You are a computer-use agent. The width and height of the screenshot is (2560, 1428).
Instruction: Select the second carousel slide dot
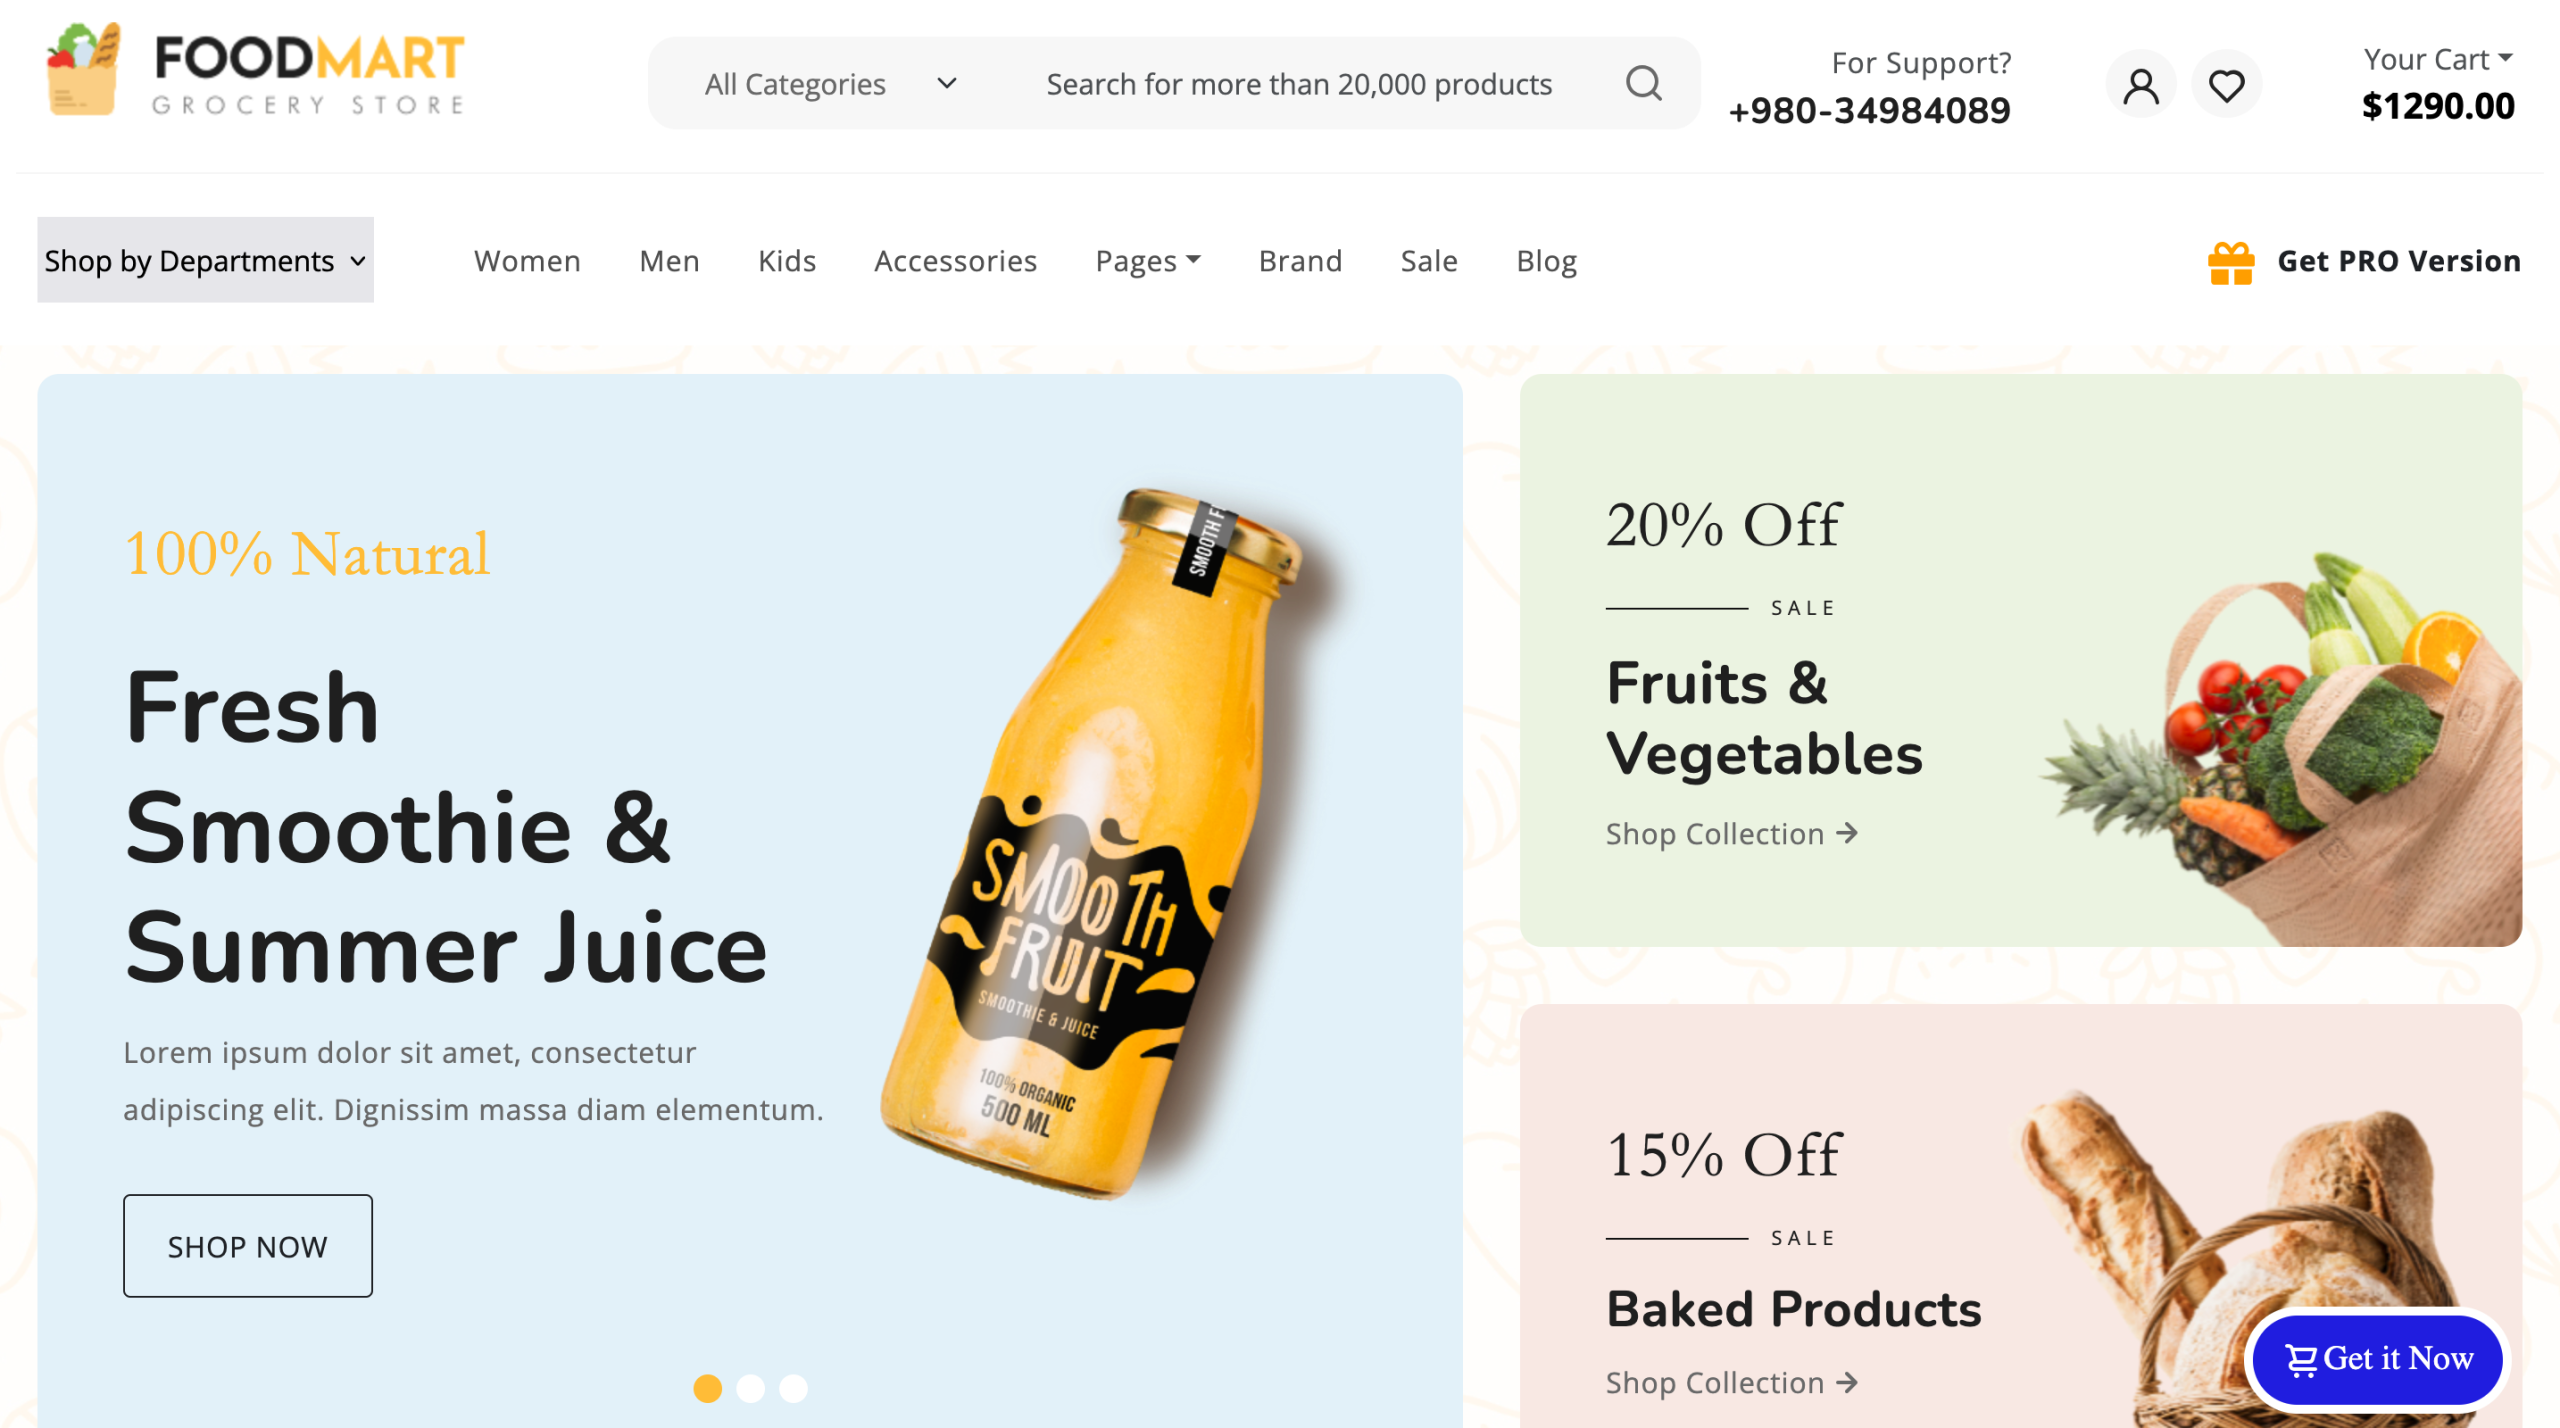pyautogui.click(x=750, y=1388)
